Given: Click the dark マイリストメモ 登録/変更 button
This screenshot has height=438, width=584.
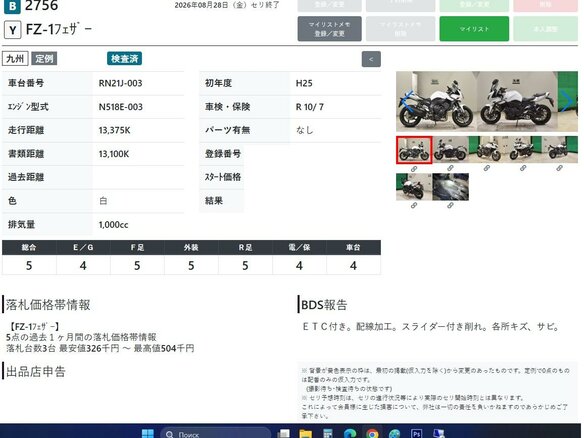Looking at the screenshot, I should pos(330,29).
